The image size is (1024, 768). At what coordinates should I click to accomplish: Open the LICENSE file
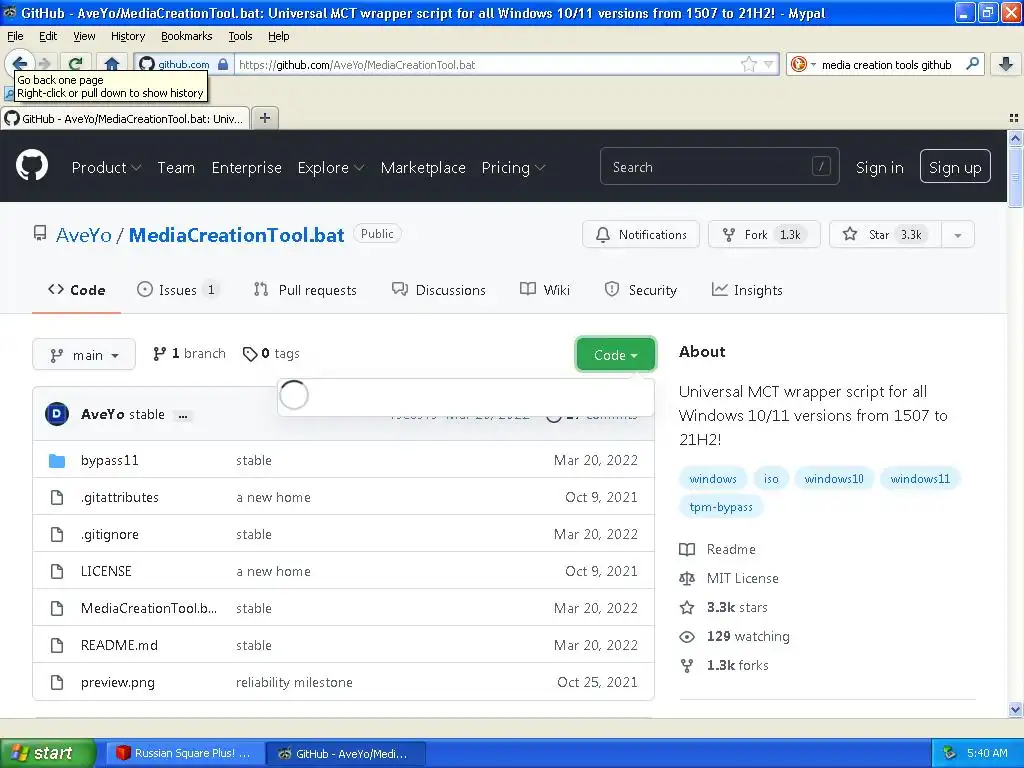pos(106,571)
